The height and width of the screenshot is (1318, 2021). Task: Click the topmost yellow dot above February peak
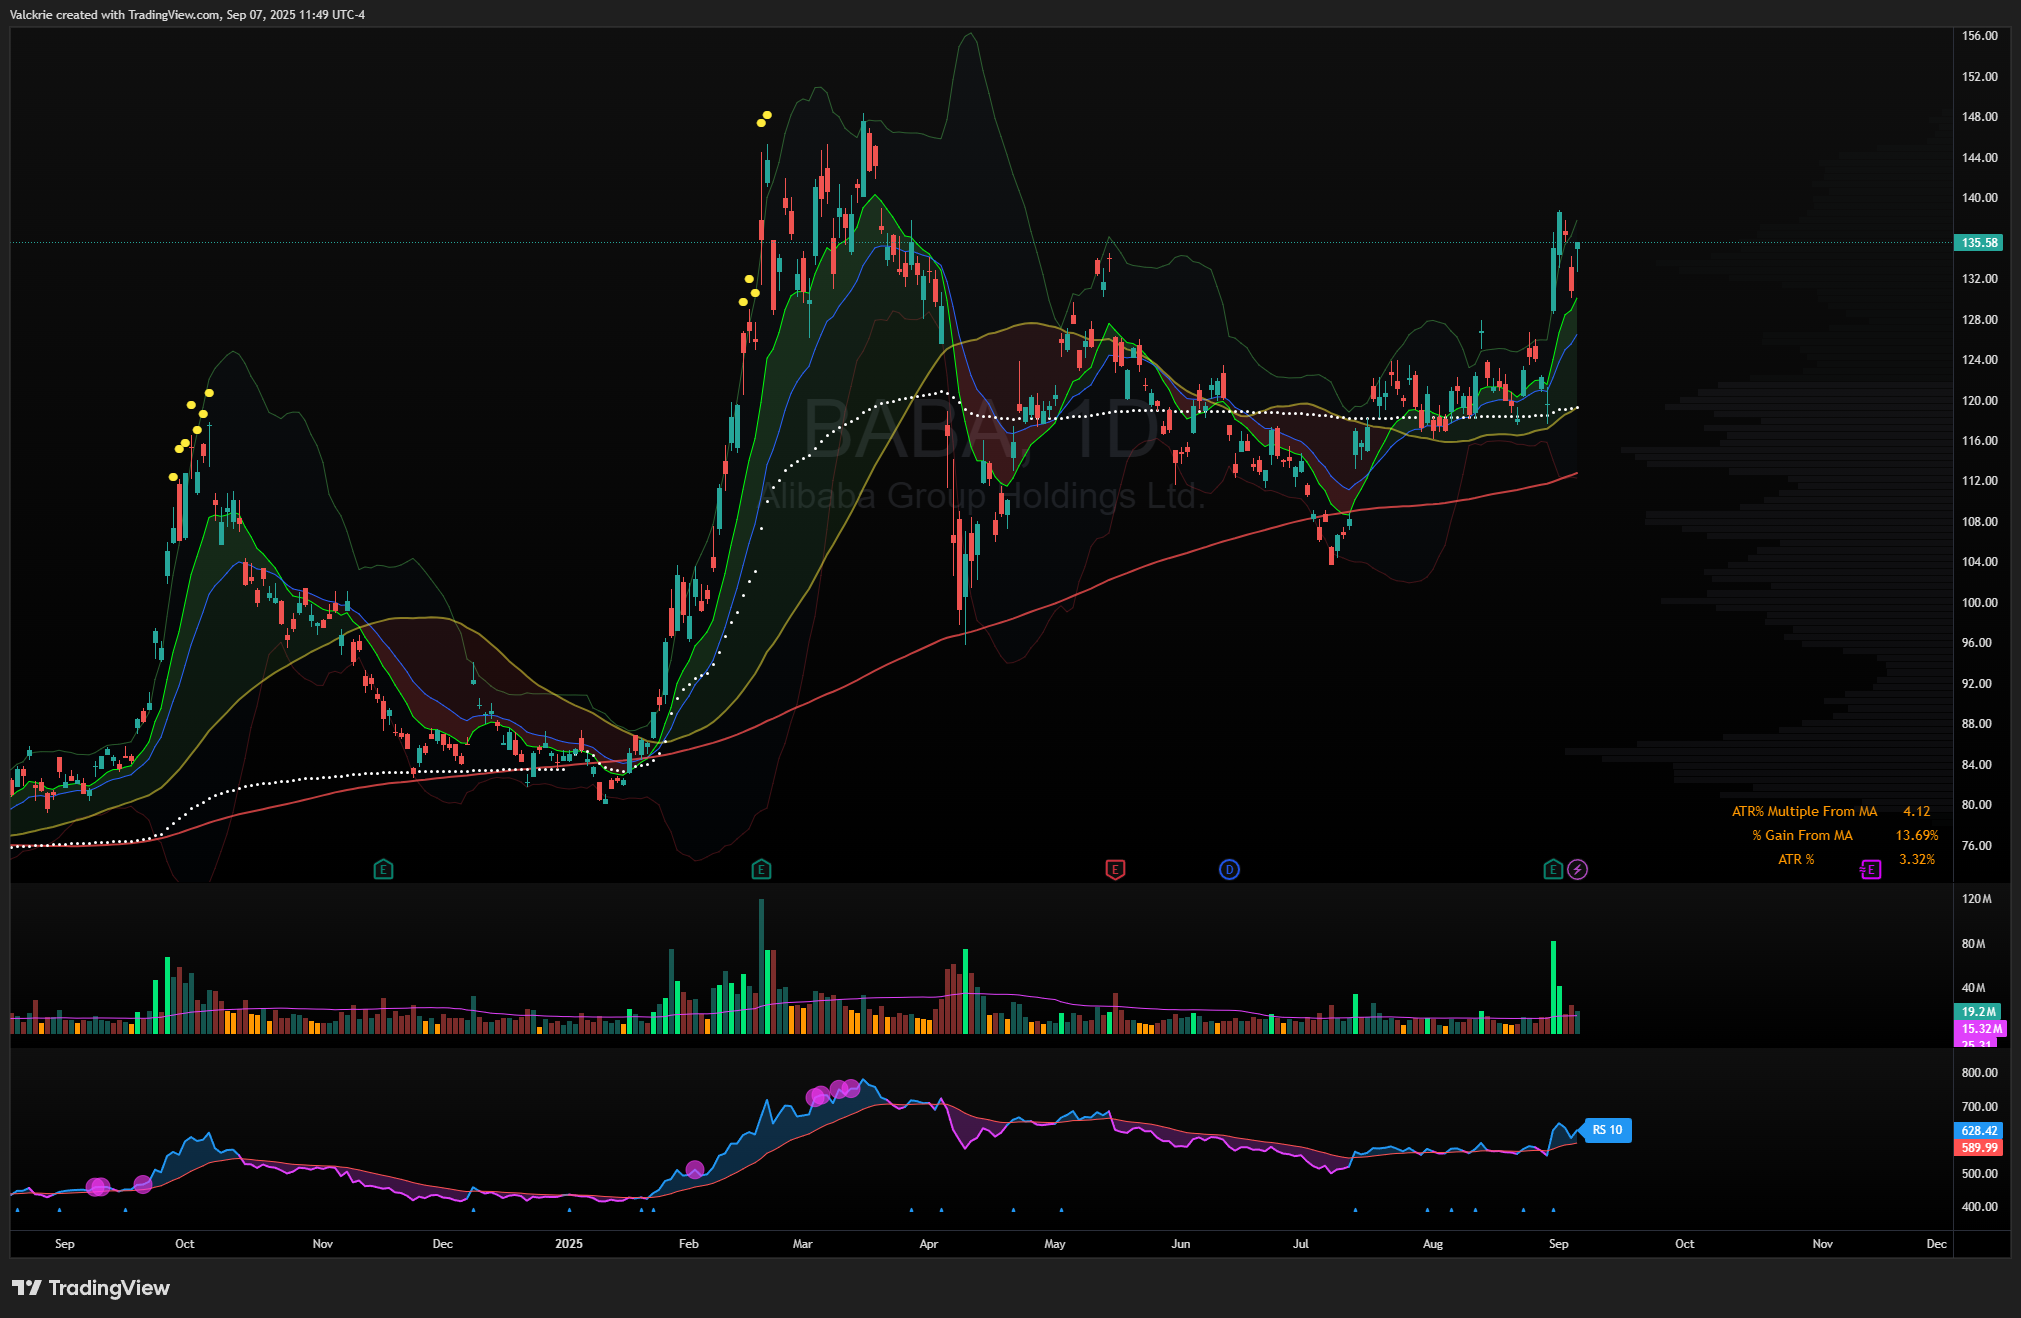[767, 115]
